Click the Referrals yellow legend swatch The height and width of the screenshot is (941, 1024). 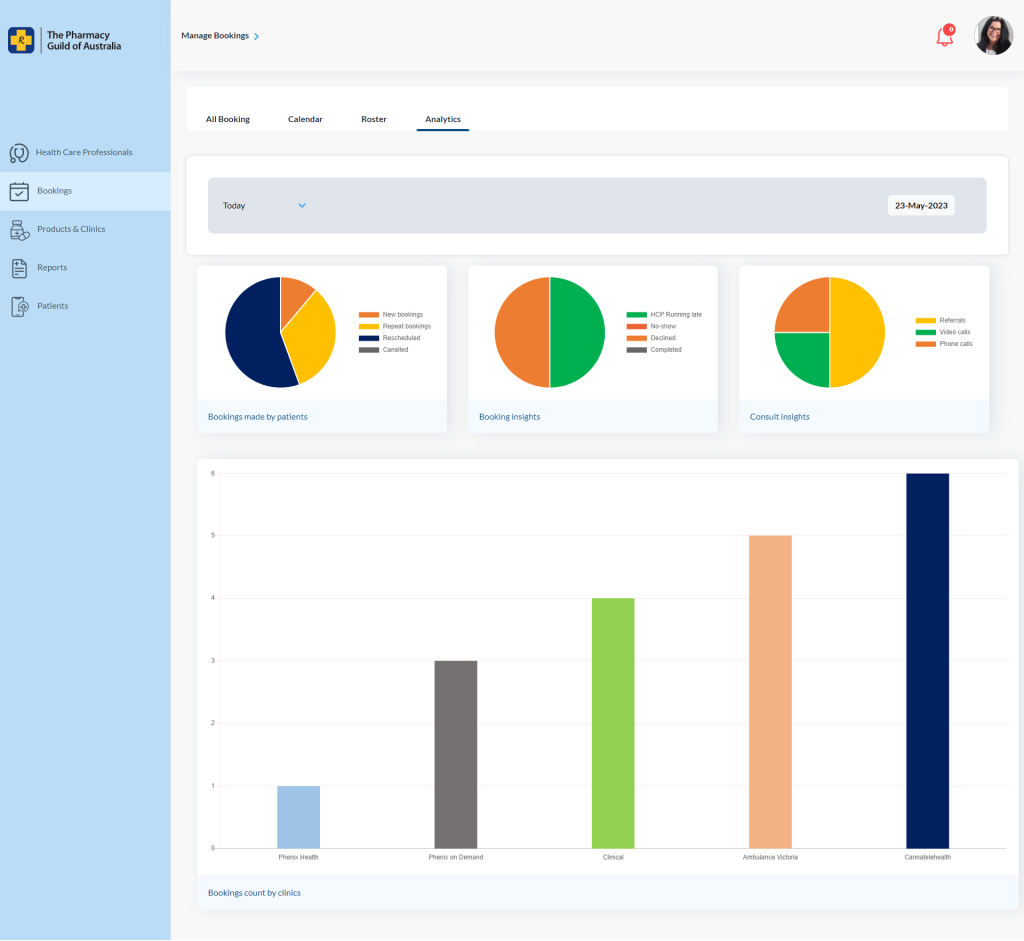[x=924, y=321]
